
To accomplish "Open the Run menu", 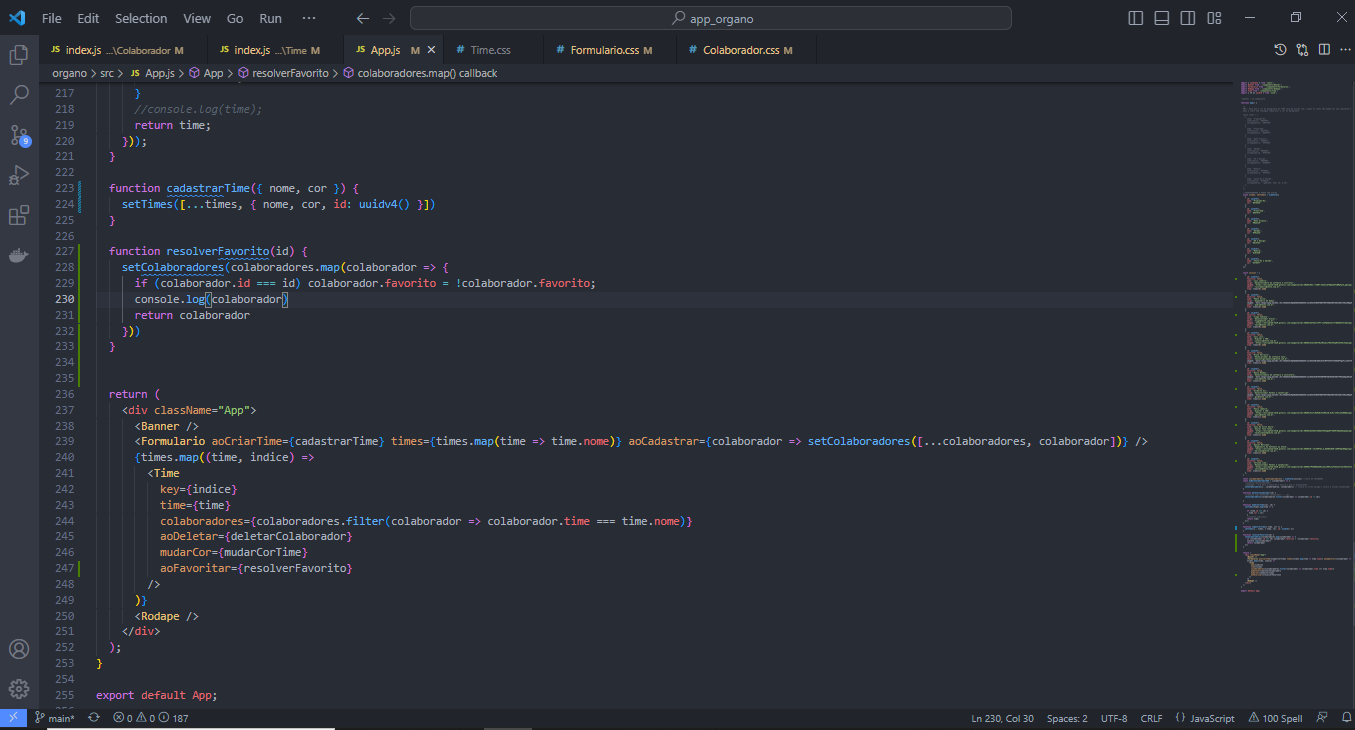I will [270, 18].
